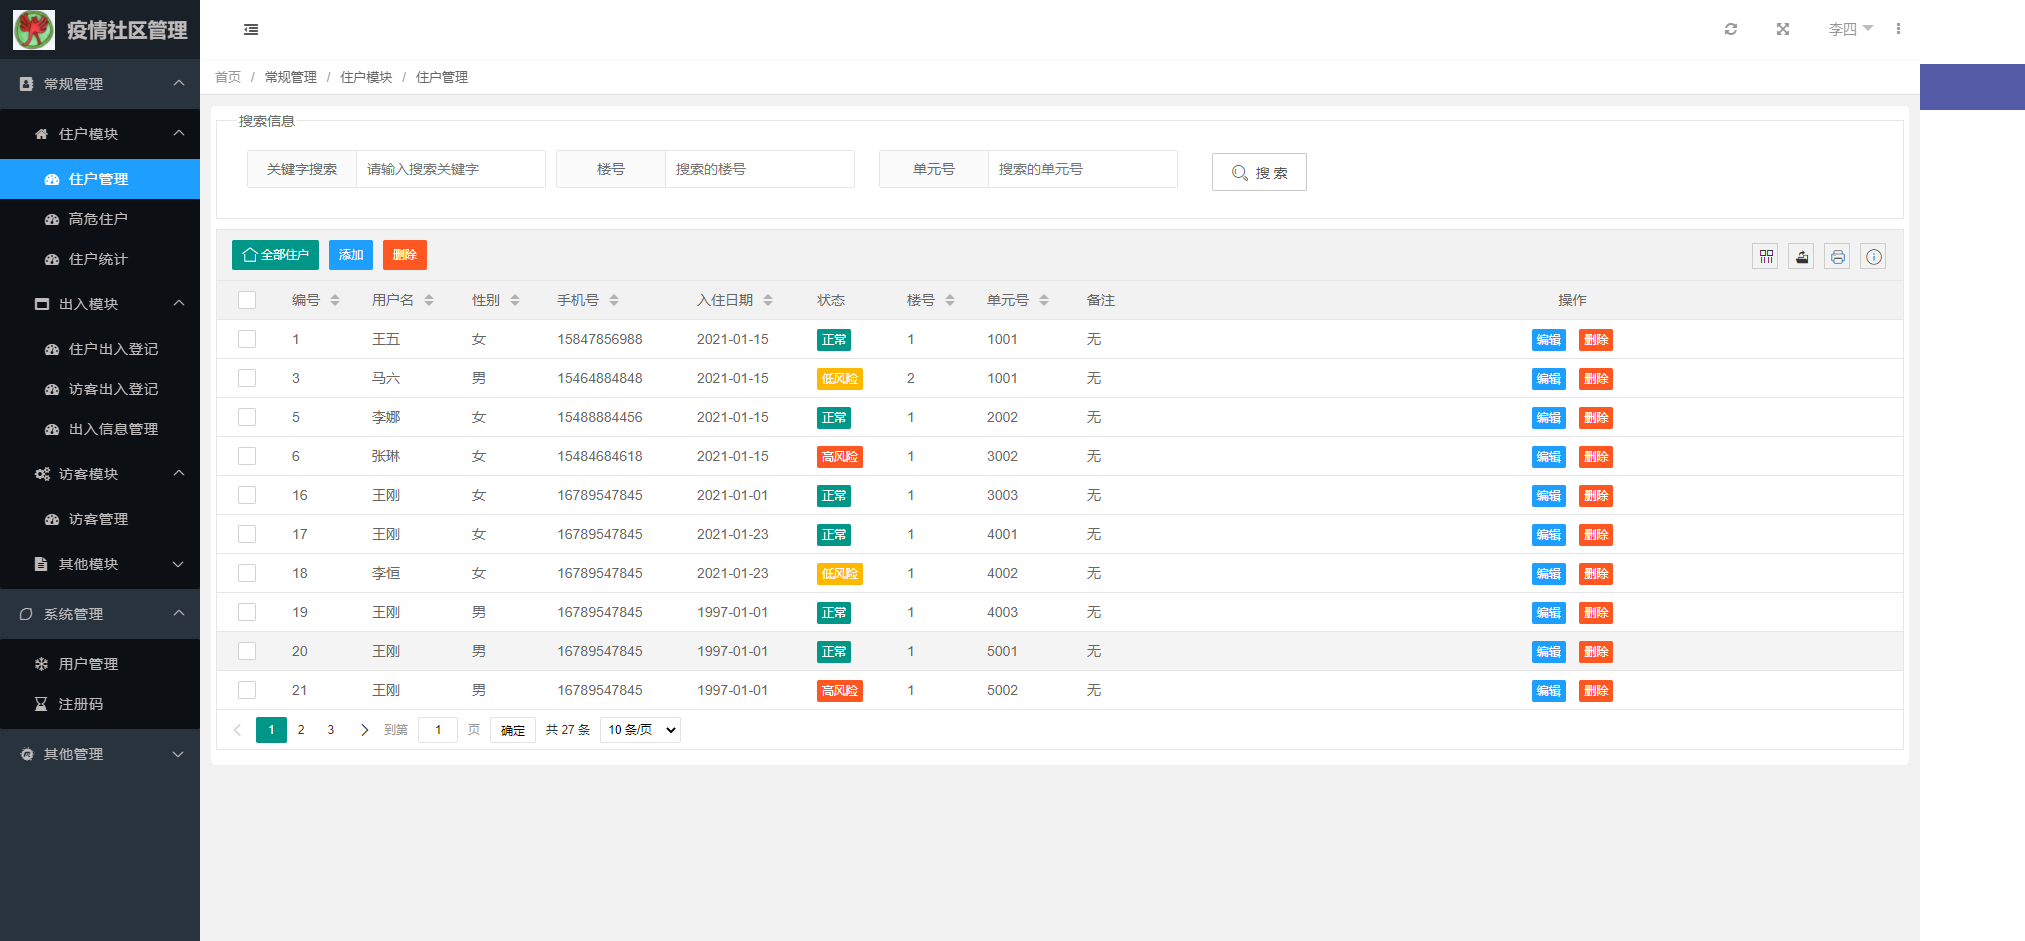Expand the 其他模块 submenu
The width and height of the screenshot is (2025, 941).
click(100, 564)
